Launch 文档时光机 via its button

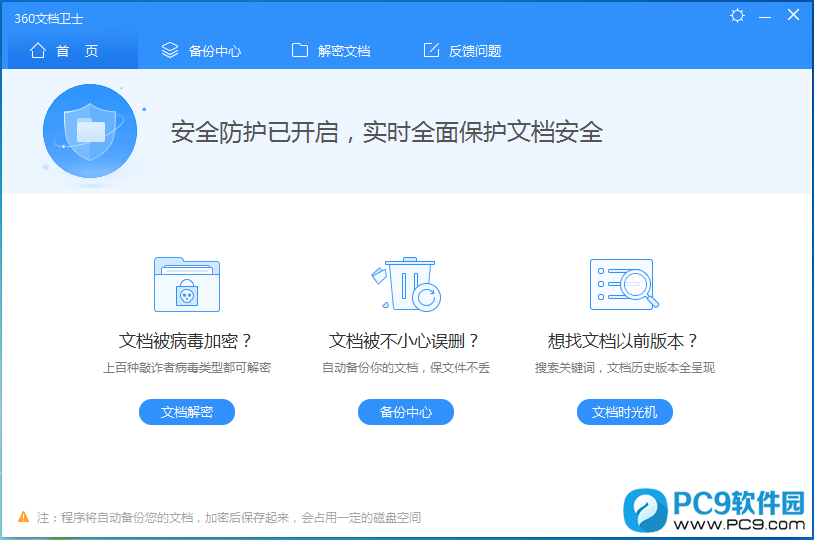(625, 412)
